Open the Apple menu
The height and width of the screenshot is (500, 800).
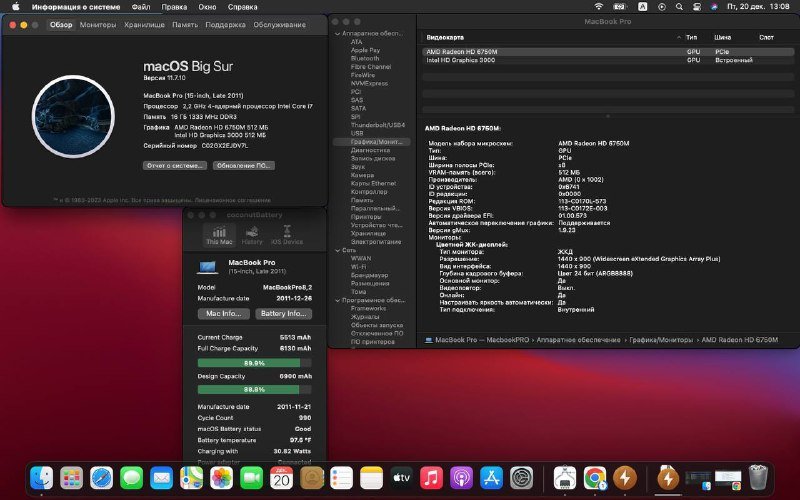coord(16,7)
